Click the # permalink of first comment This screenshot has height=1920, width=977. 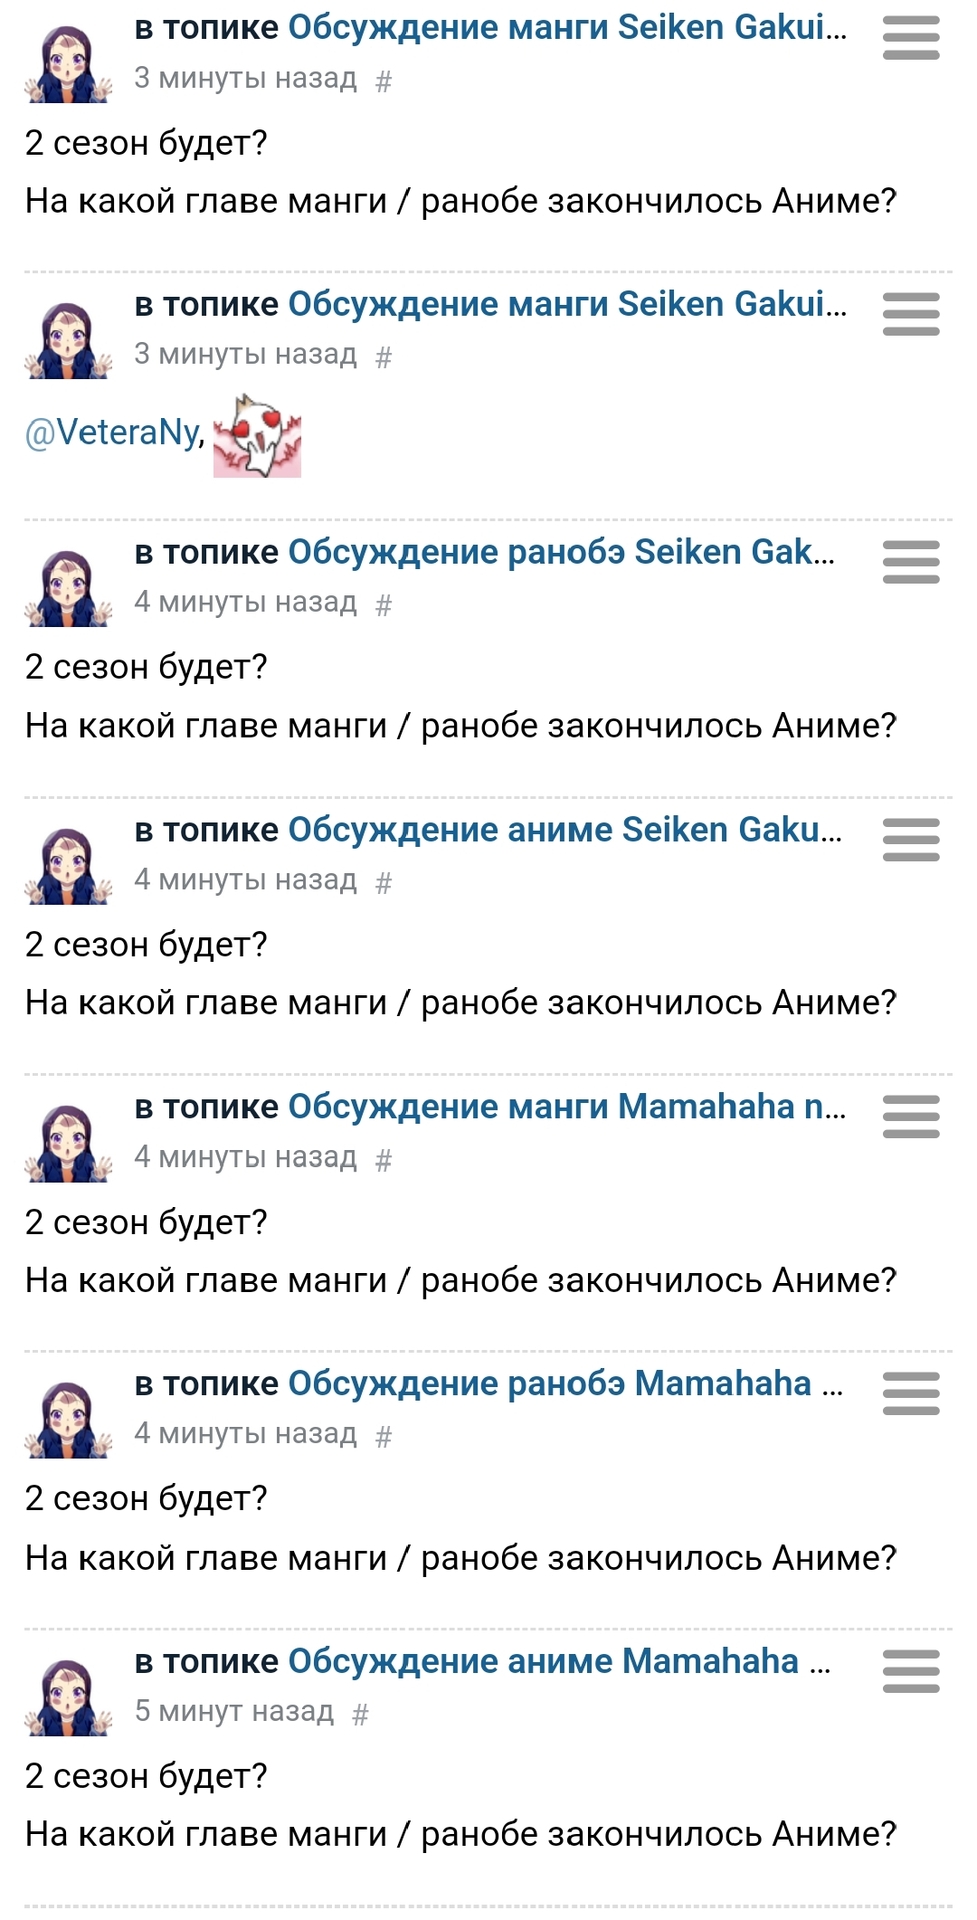383,81
